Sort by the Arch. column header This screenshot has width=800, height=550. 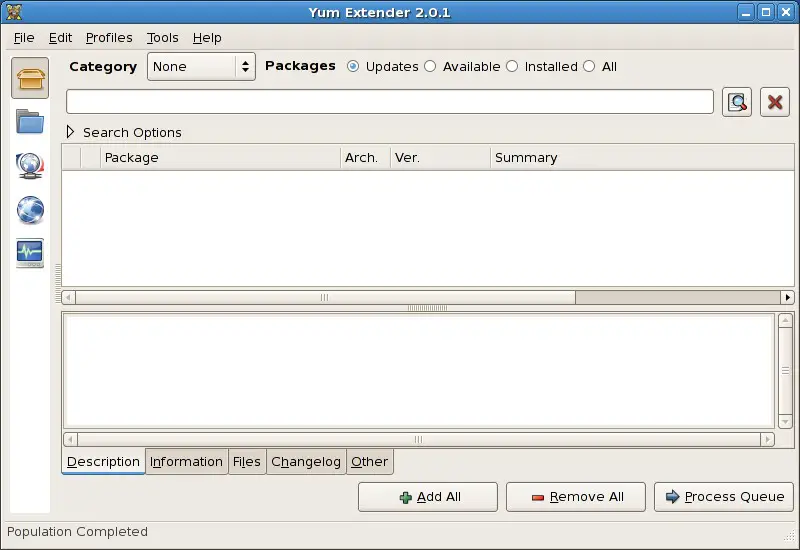pyautogui.click(x=365, y=158)
